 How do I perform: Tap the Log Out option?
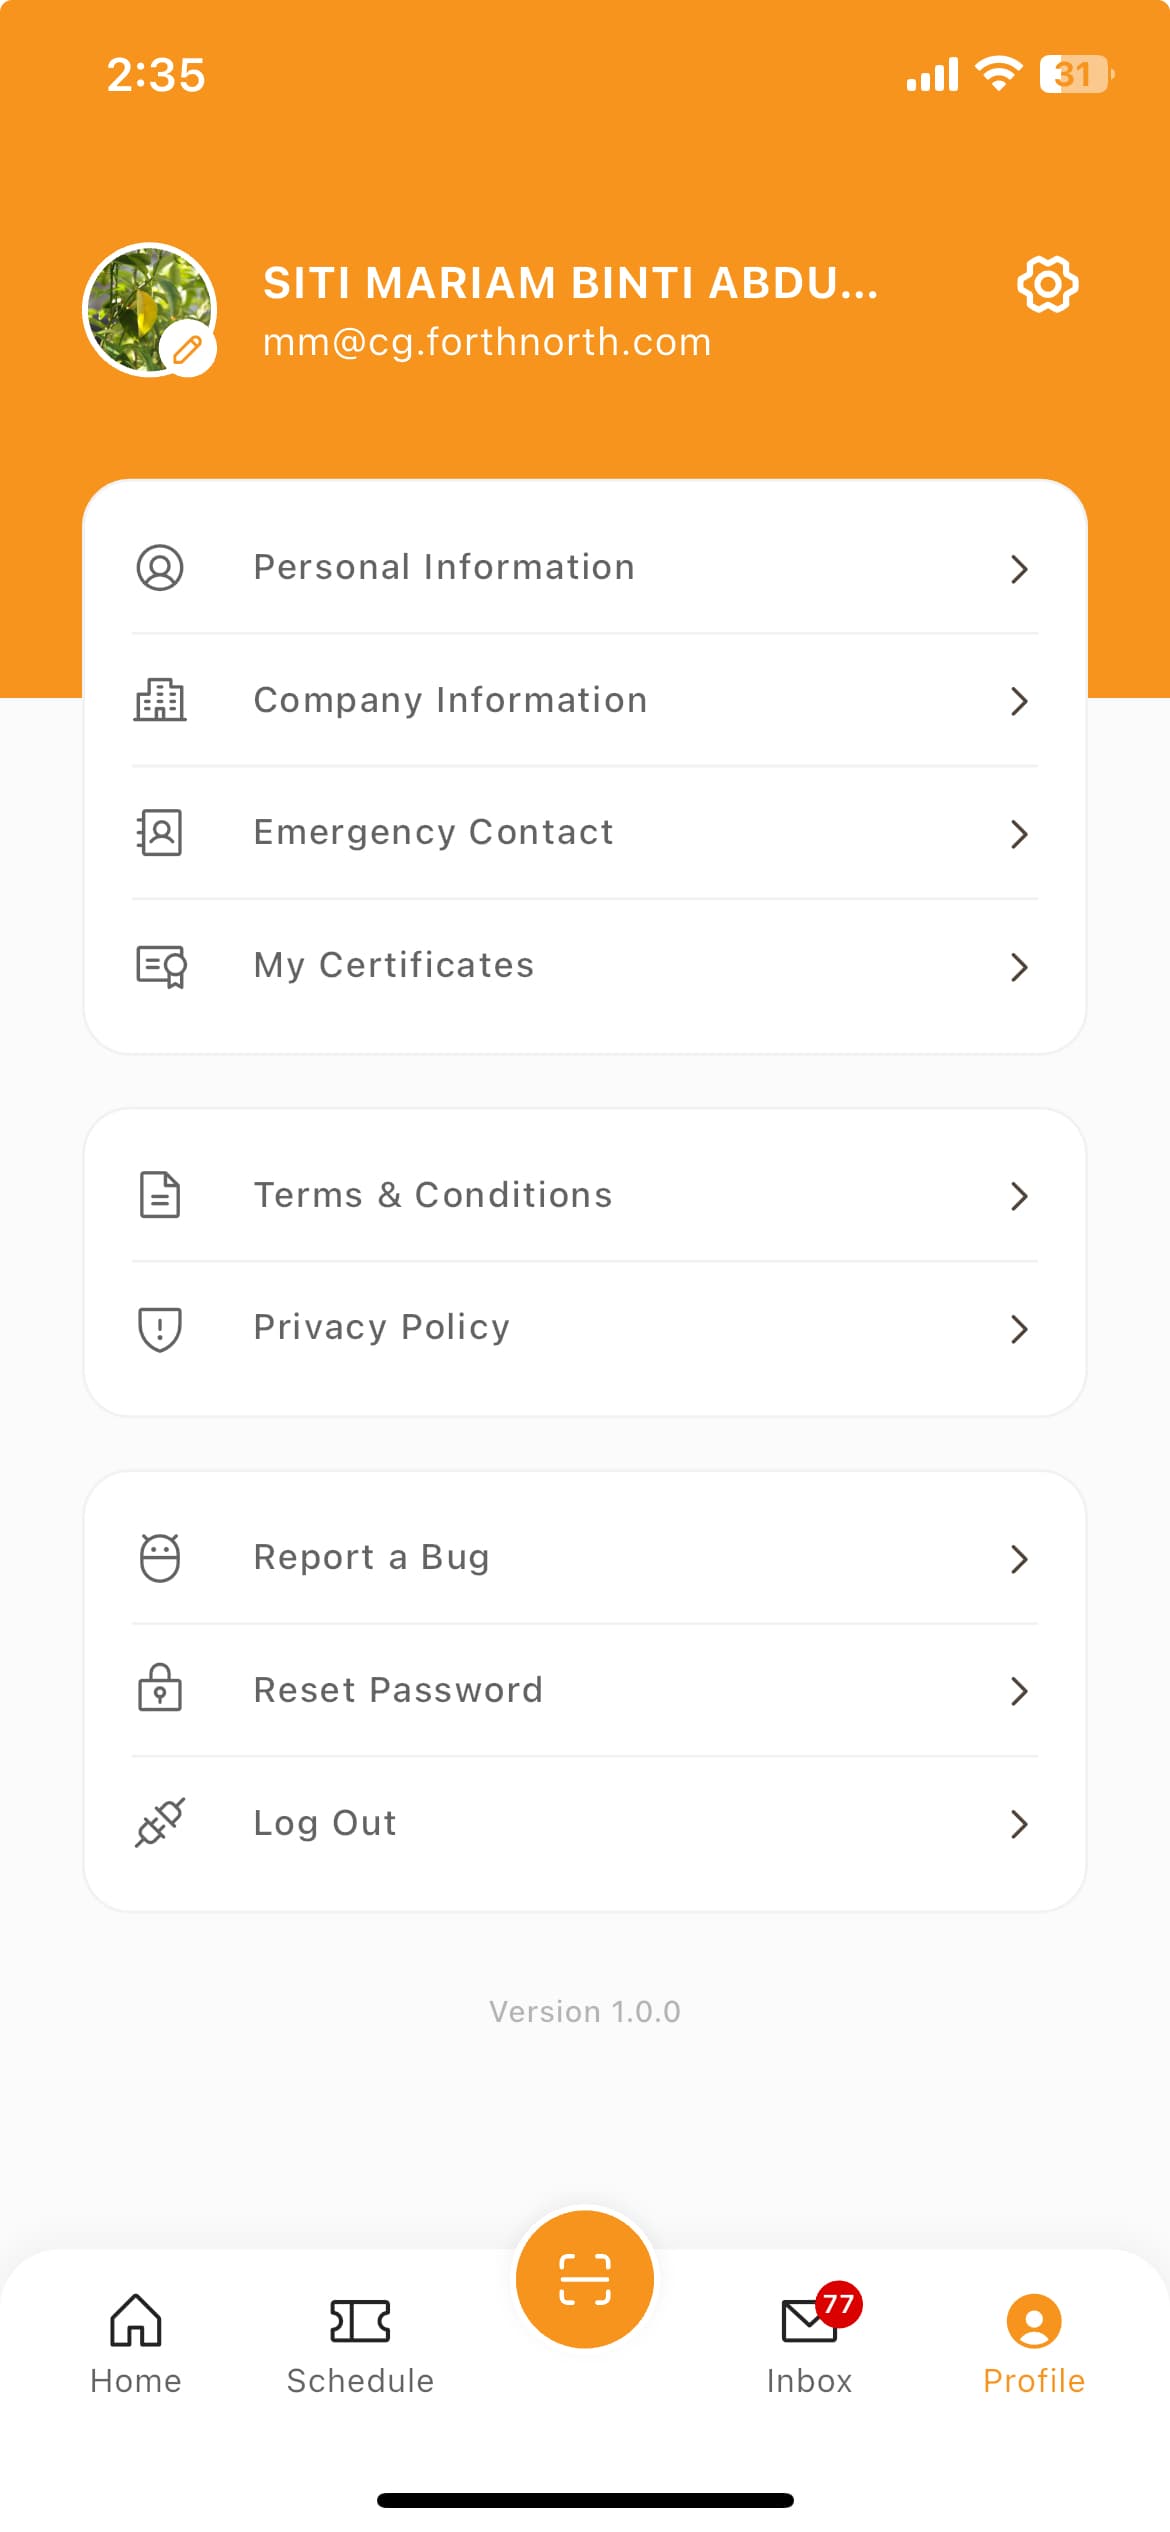tap(325, 1823)
